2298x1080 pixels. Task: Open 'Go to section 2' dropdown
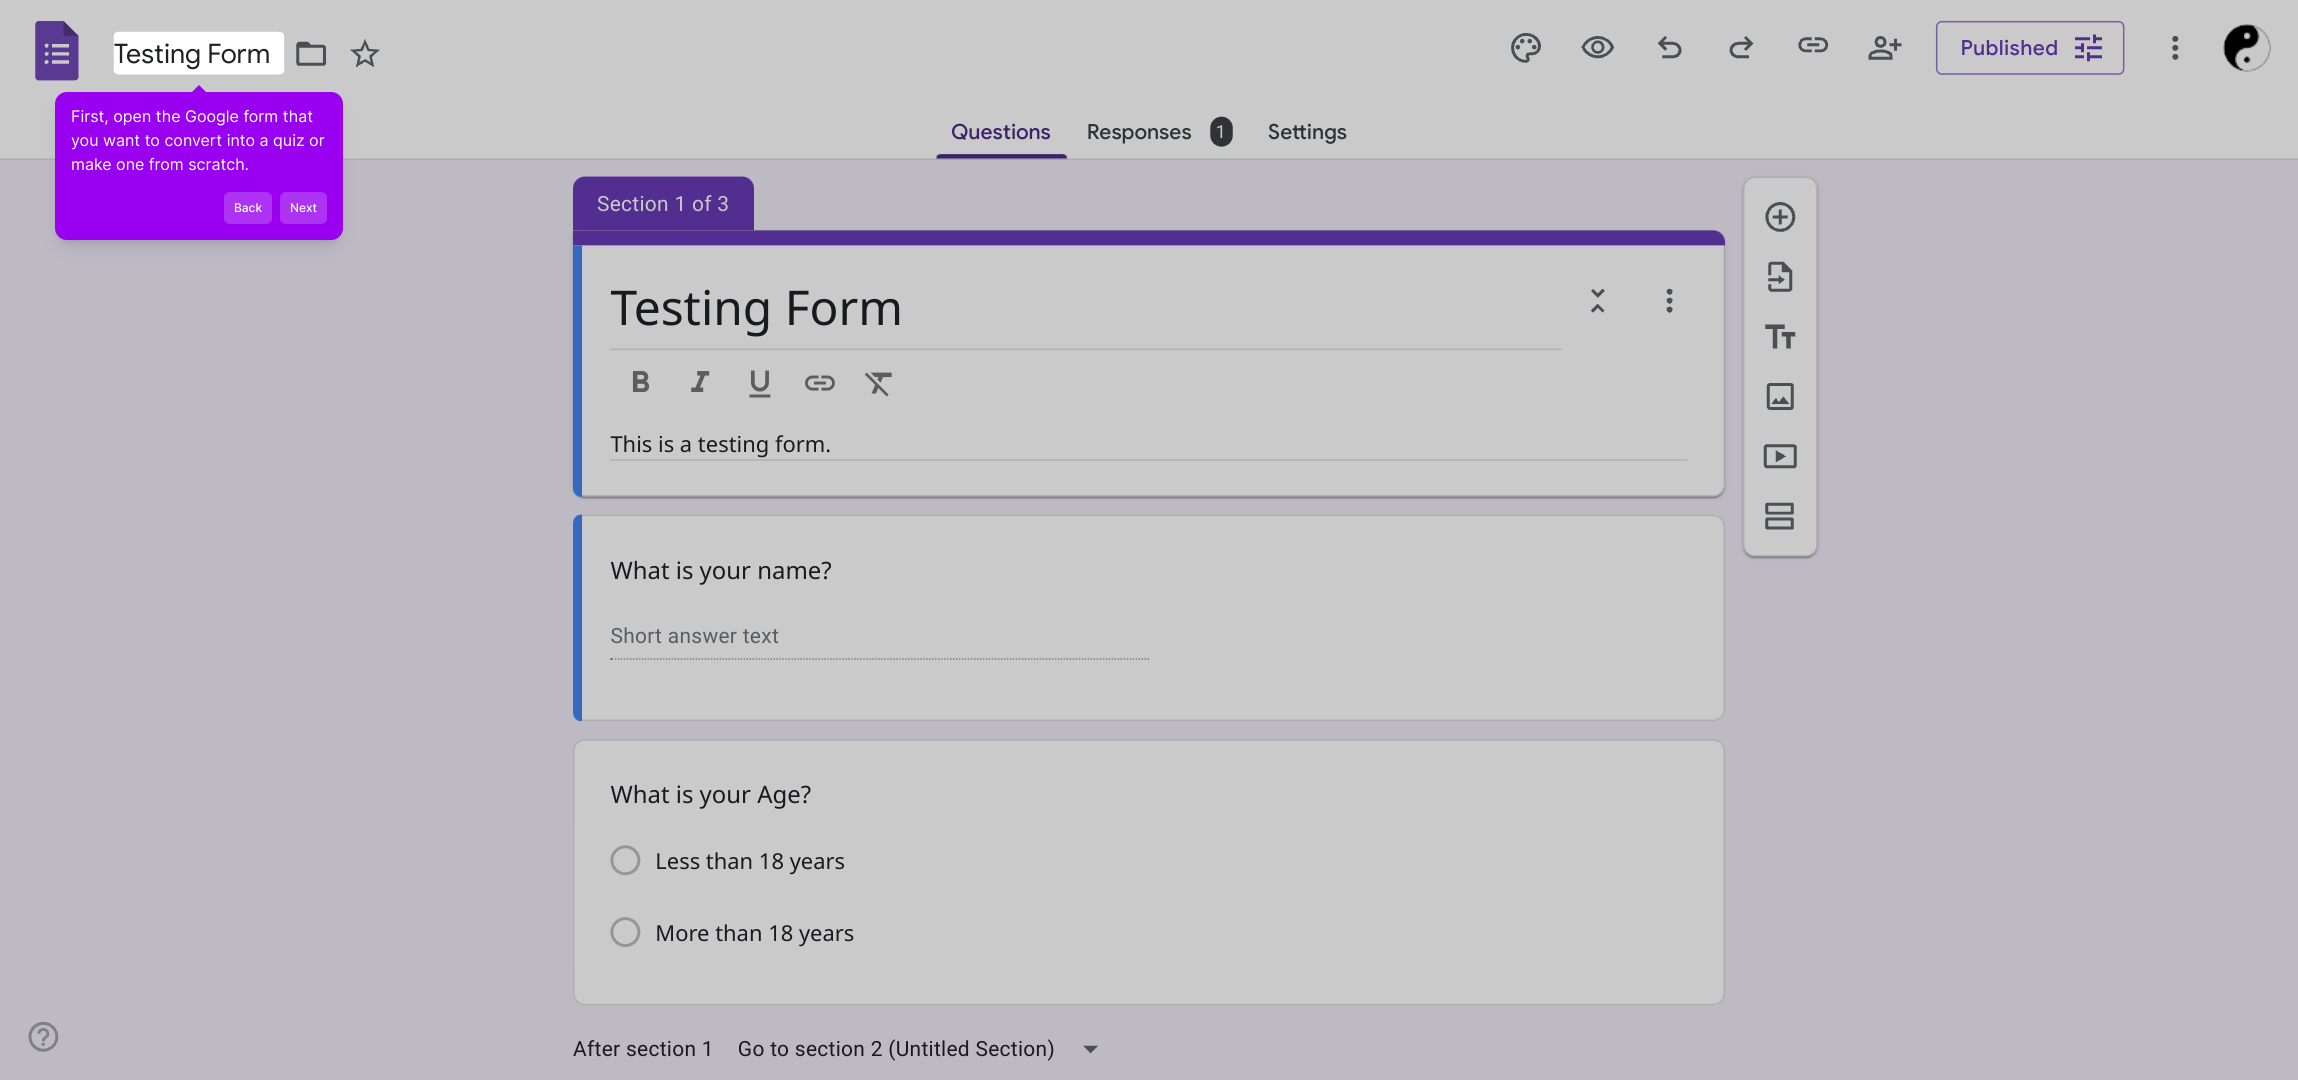(1090, 1049)
